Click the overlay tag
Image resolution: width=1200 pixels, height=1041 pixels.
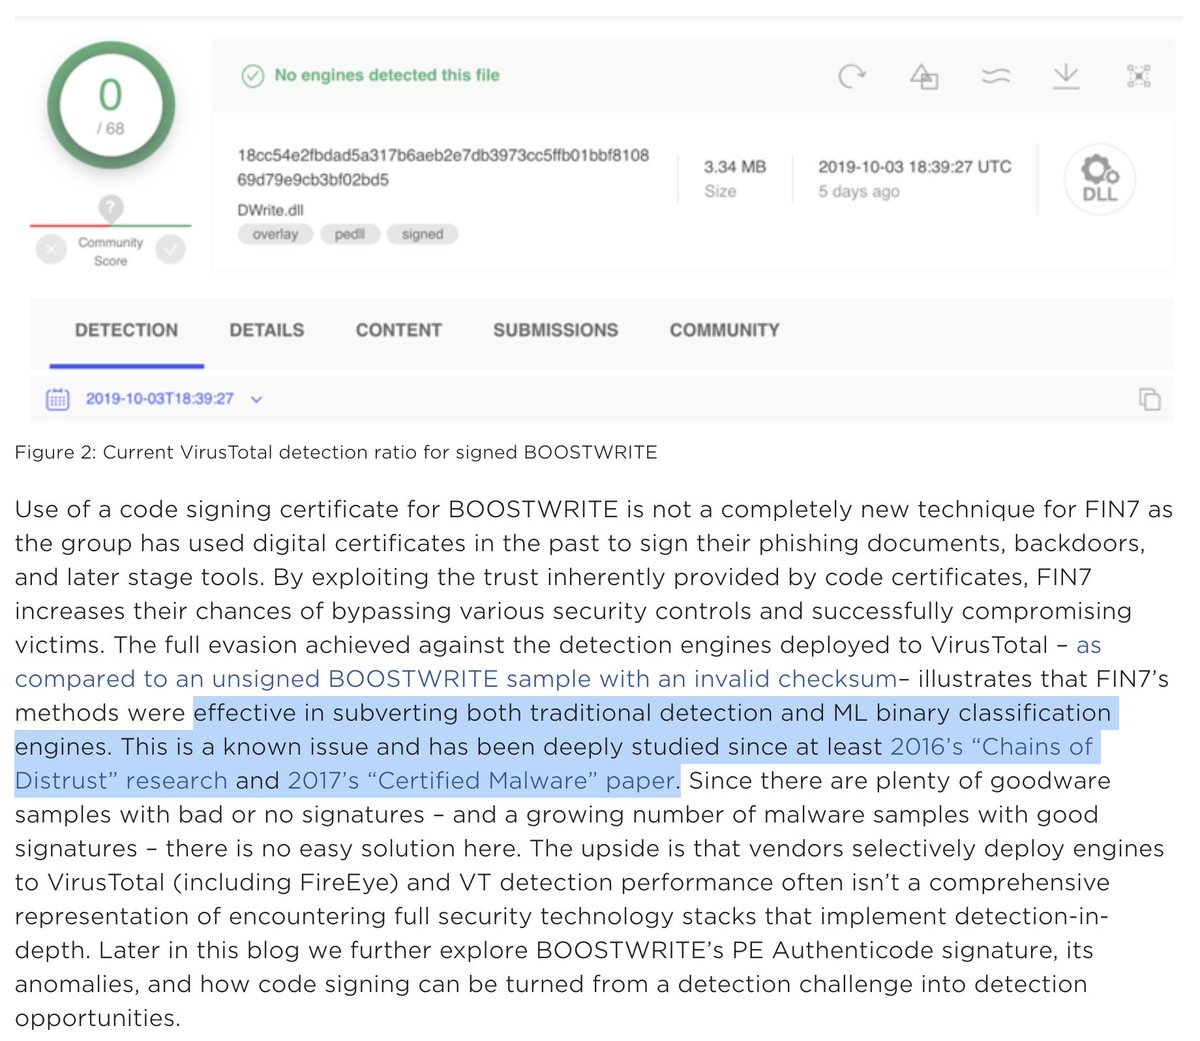(x=275, y=234)
